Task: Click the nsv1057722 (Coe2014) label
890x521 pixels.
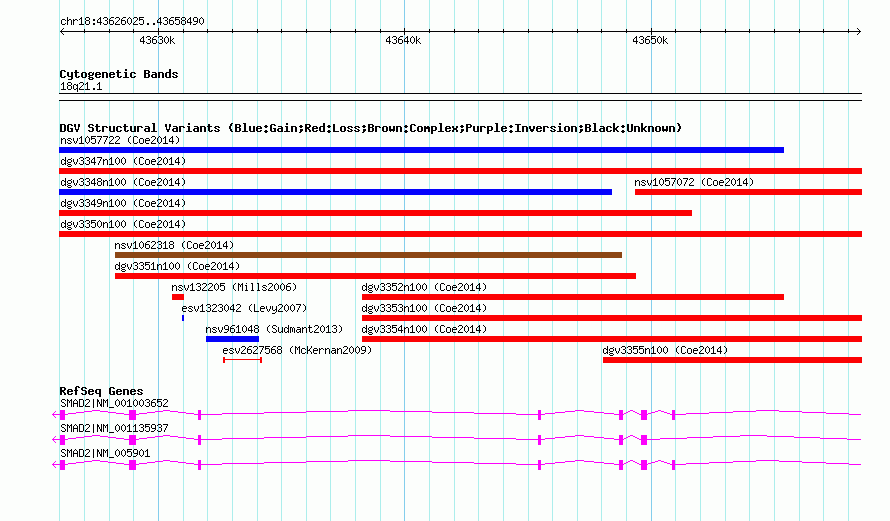Action: pyautogui.click(x=120, y=140)
